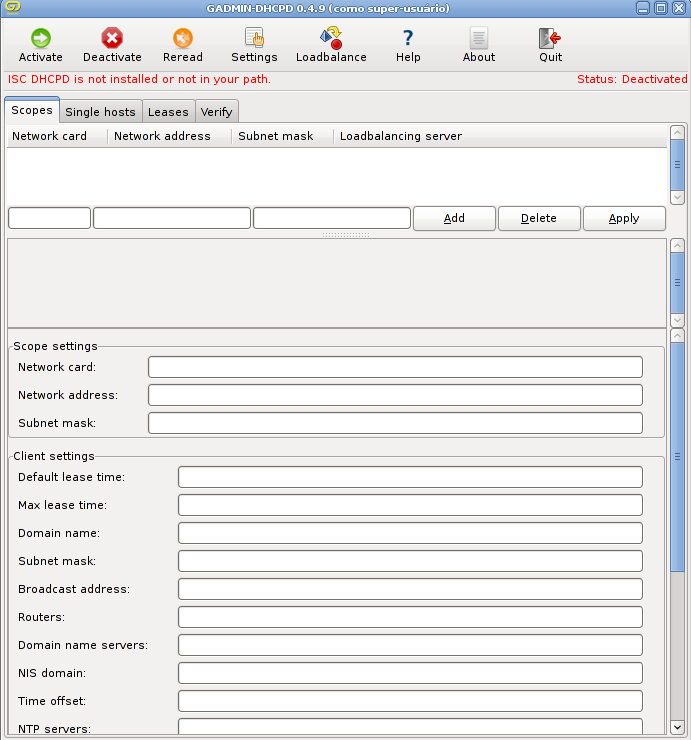Focus the Time offset field
691x740 pixels.
point(410,701)
